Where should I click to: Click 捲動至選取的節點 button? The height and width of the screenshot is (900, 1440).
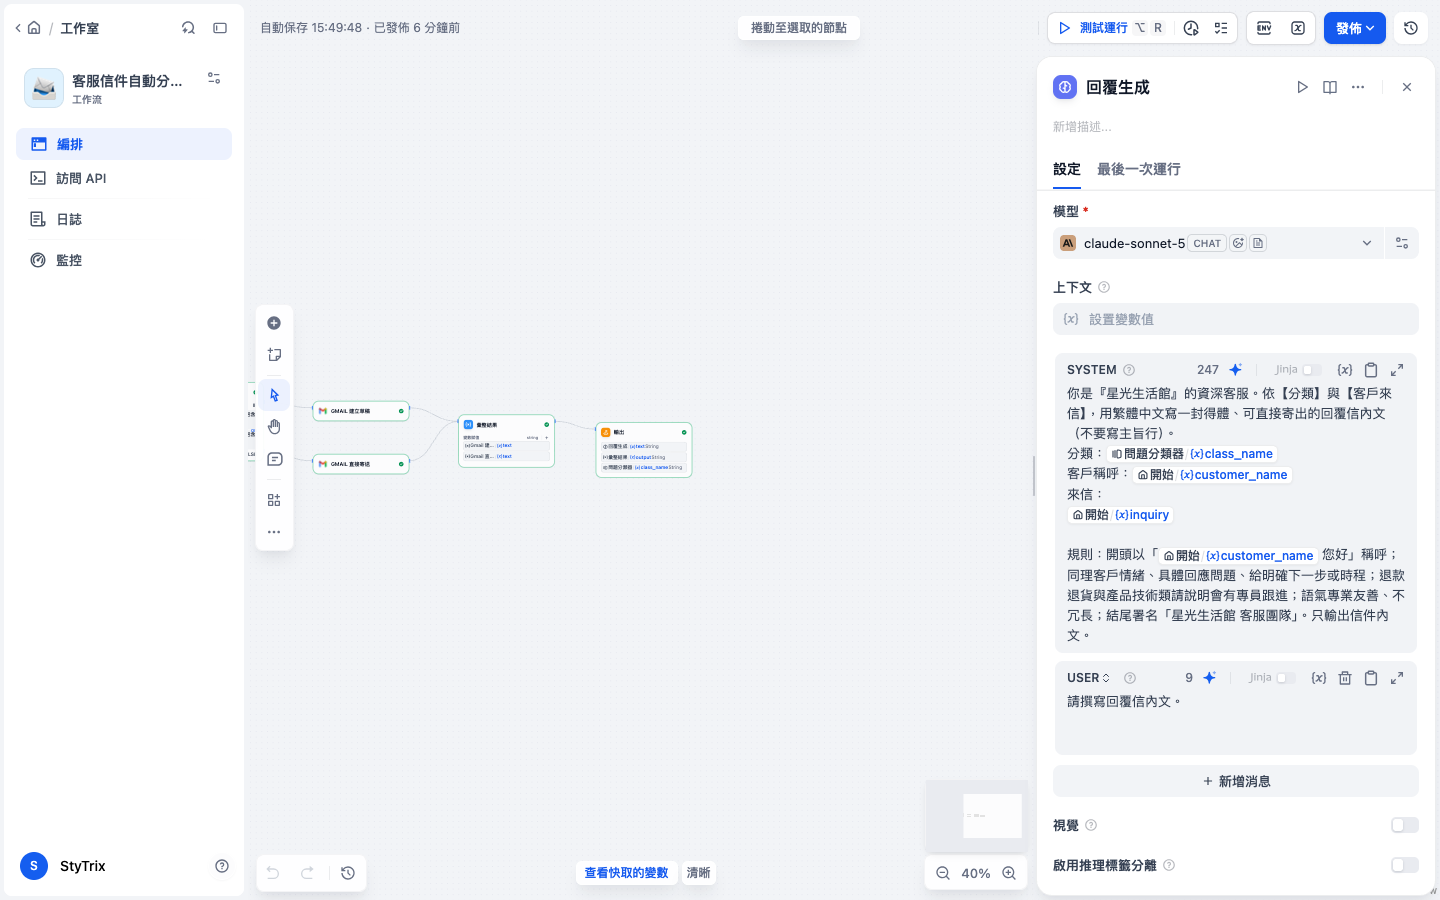point(799,28)
